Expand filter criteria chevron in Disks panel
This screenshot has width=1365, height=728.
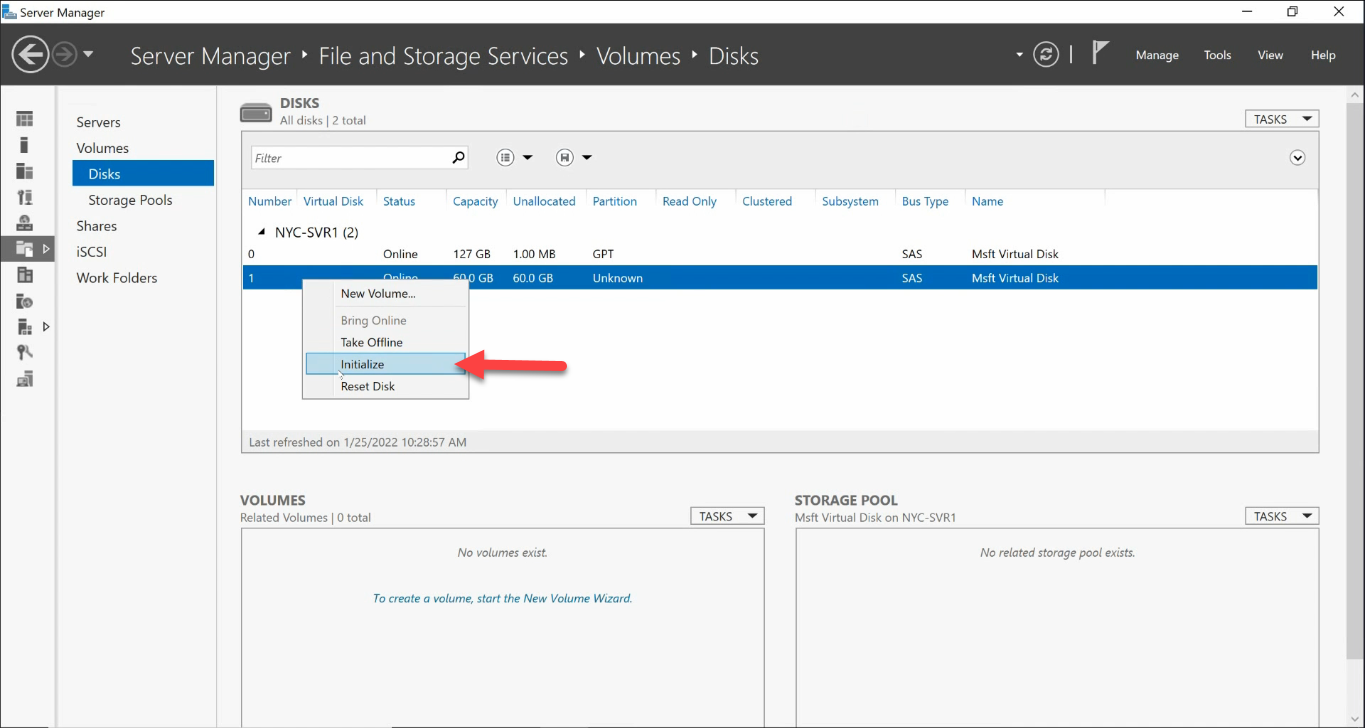click(x=1298, y=158)
